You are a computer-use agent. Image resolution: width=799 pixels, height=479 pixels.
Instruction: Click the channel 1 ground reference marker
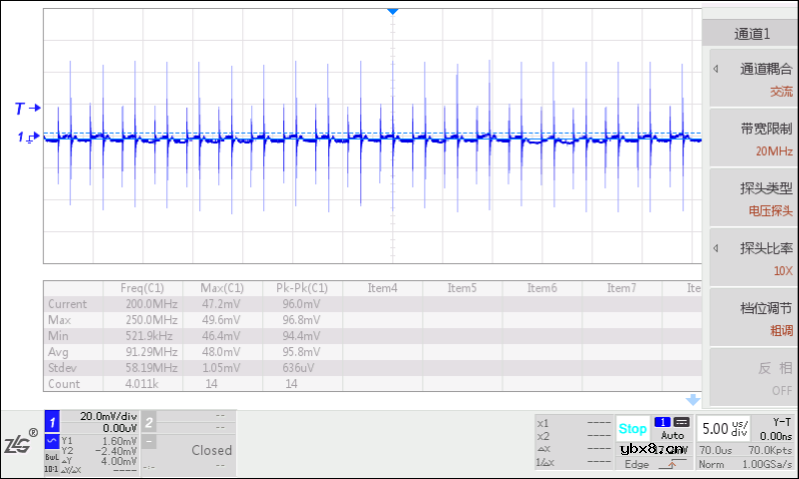27,139
